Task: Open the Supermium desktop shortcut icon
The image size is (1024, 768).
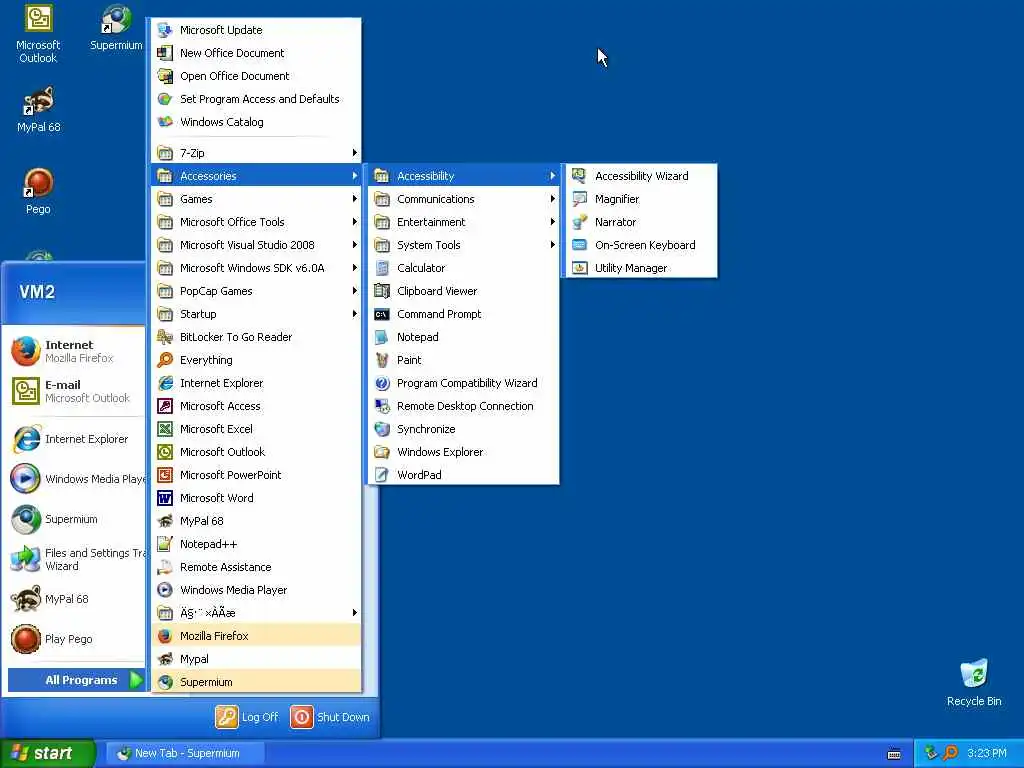Action: coord(116,29)
